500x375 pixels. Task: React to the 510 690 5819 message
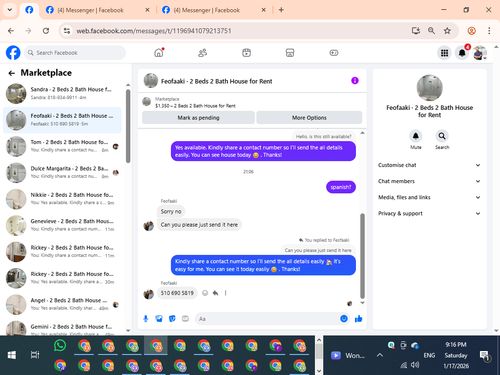click(x=205, y=293)
